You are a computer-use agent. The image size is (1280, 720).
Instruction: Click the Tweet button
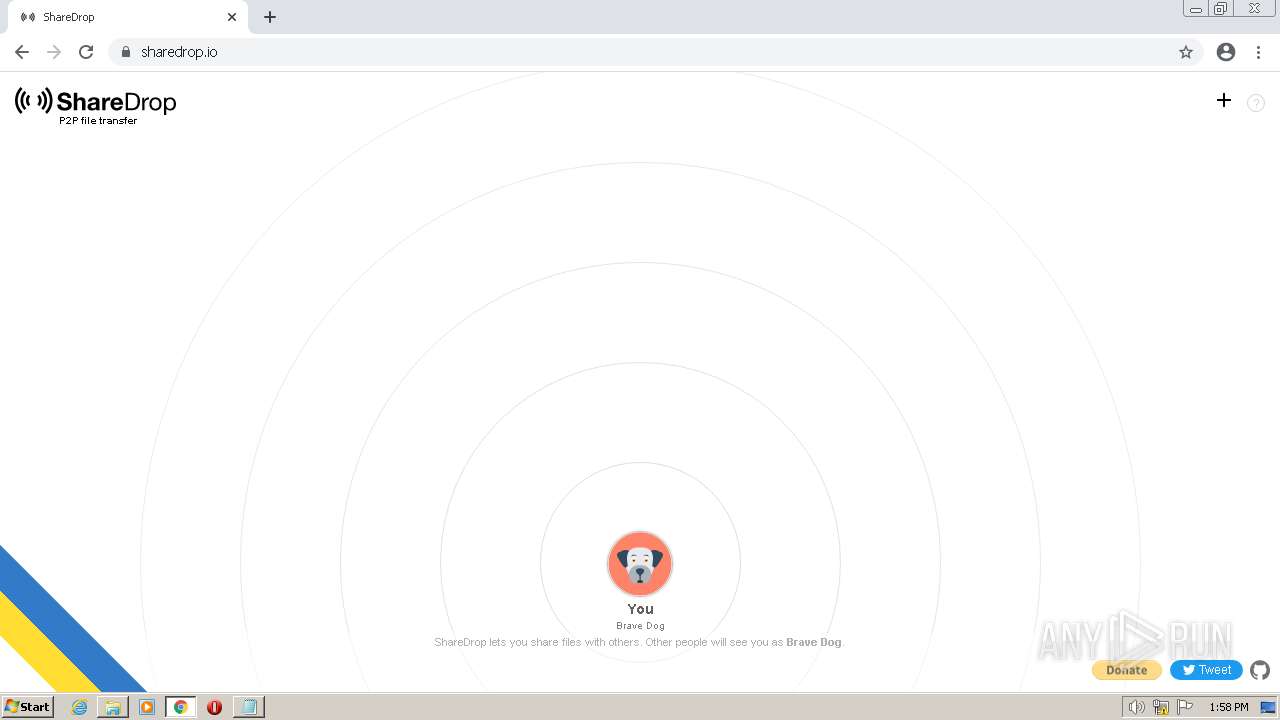[1206, 670]
